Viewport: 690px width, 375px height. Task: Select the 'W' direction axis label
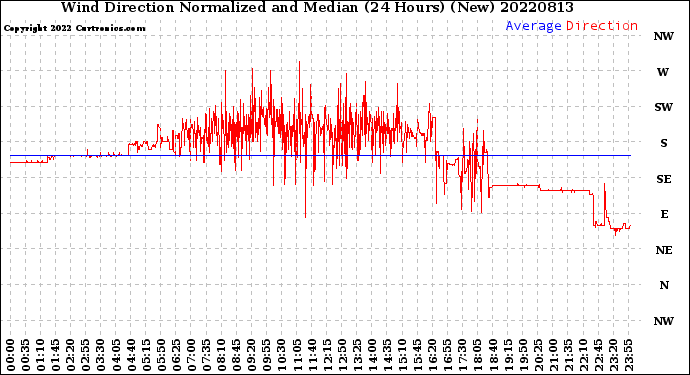(x=663, y=72)
